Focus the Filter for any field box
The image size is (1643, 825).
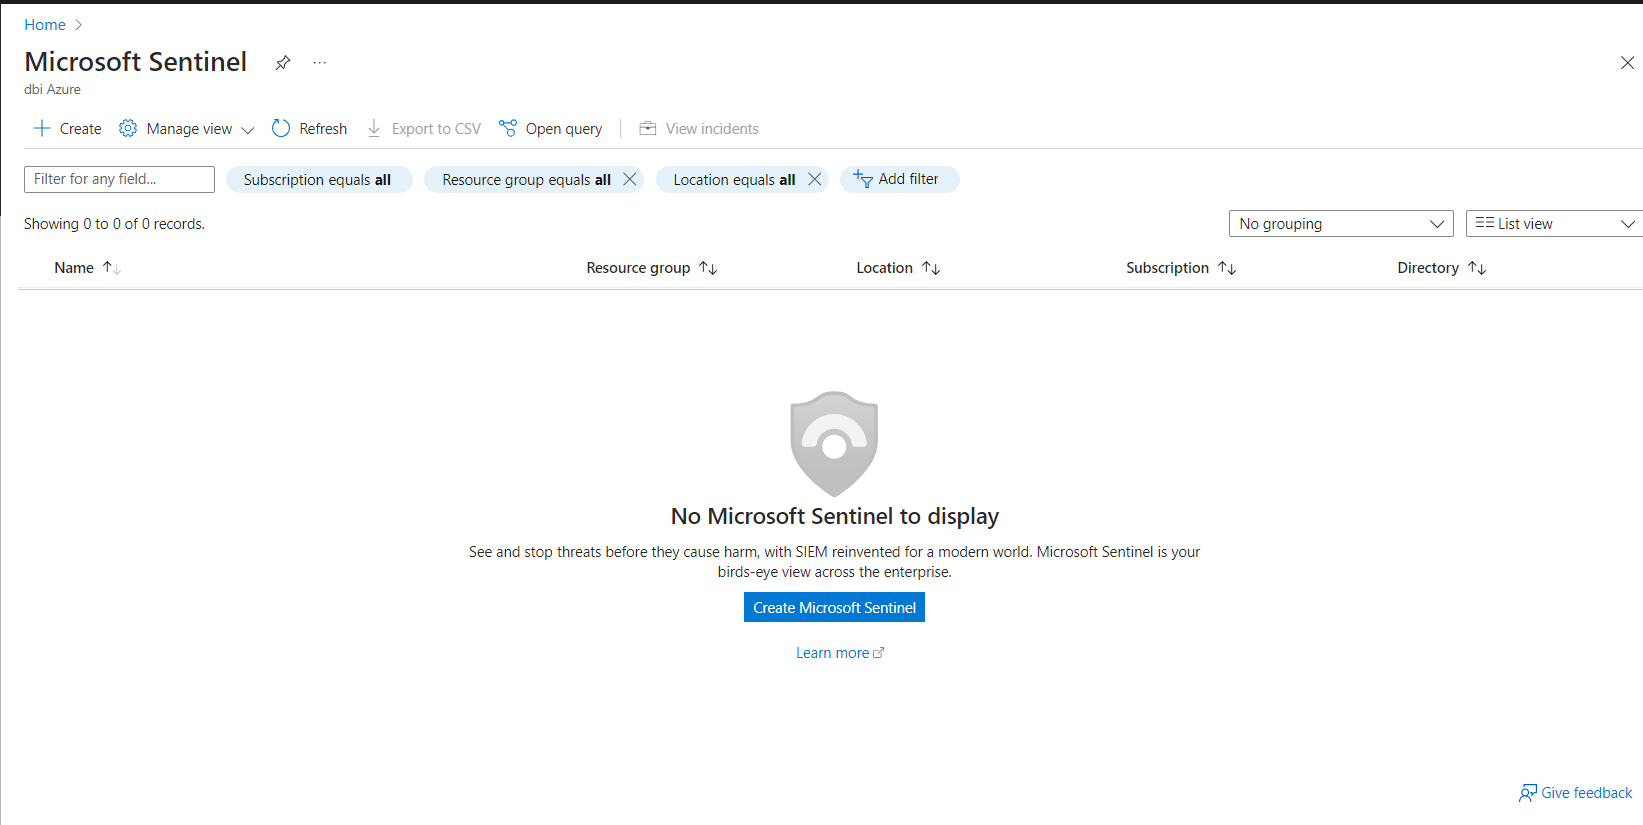pos(119,179)
